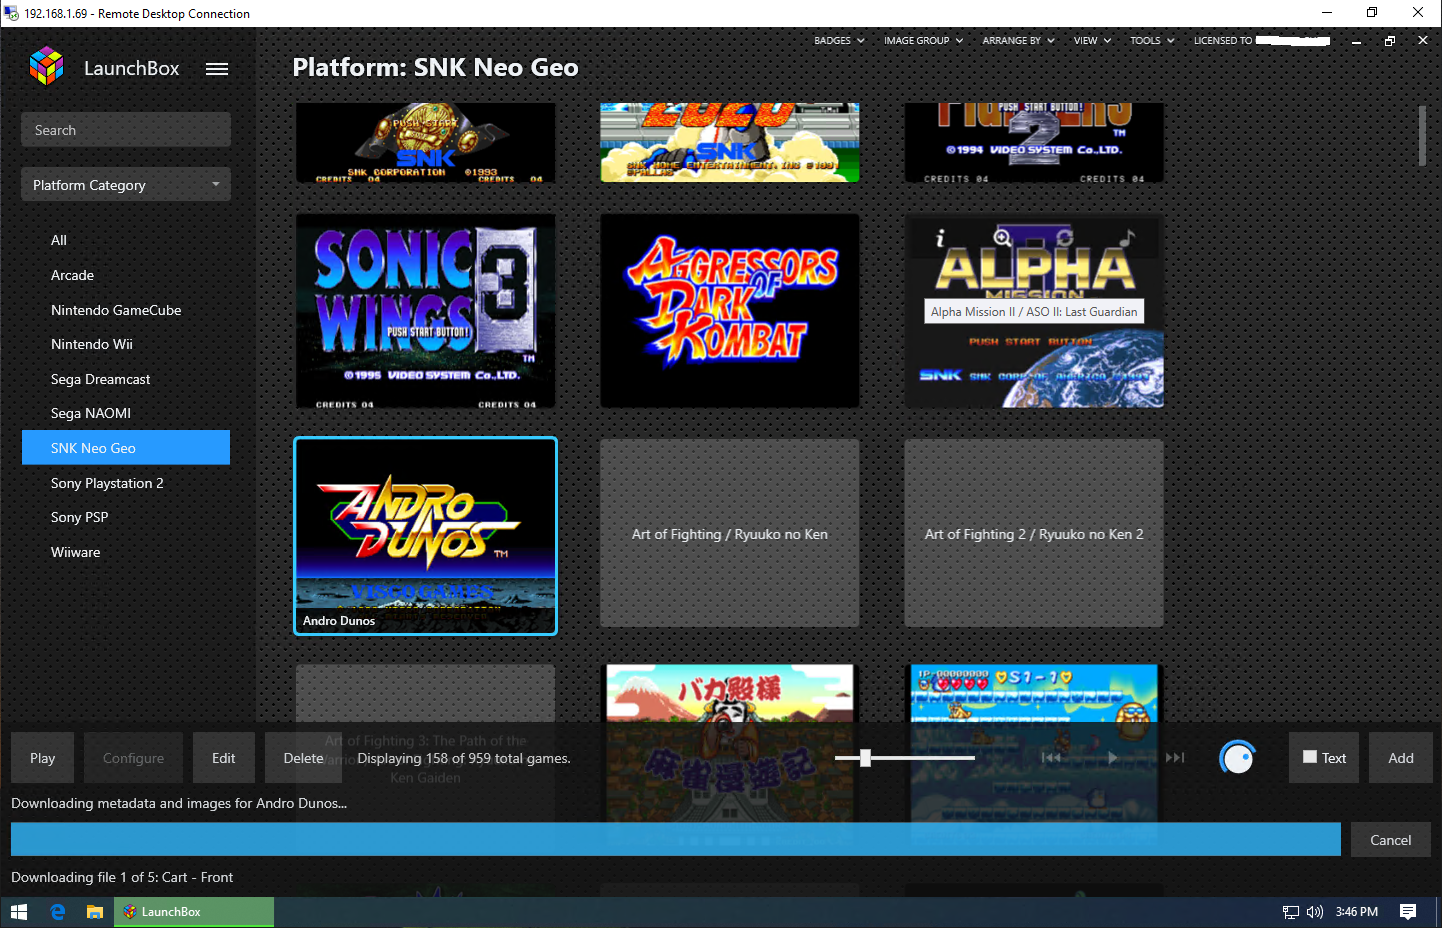Click the system clock showing 3:46 PM
The height and width of the screenshot is (928, 1442).
pos(1357,912)
